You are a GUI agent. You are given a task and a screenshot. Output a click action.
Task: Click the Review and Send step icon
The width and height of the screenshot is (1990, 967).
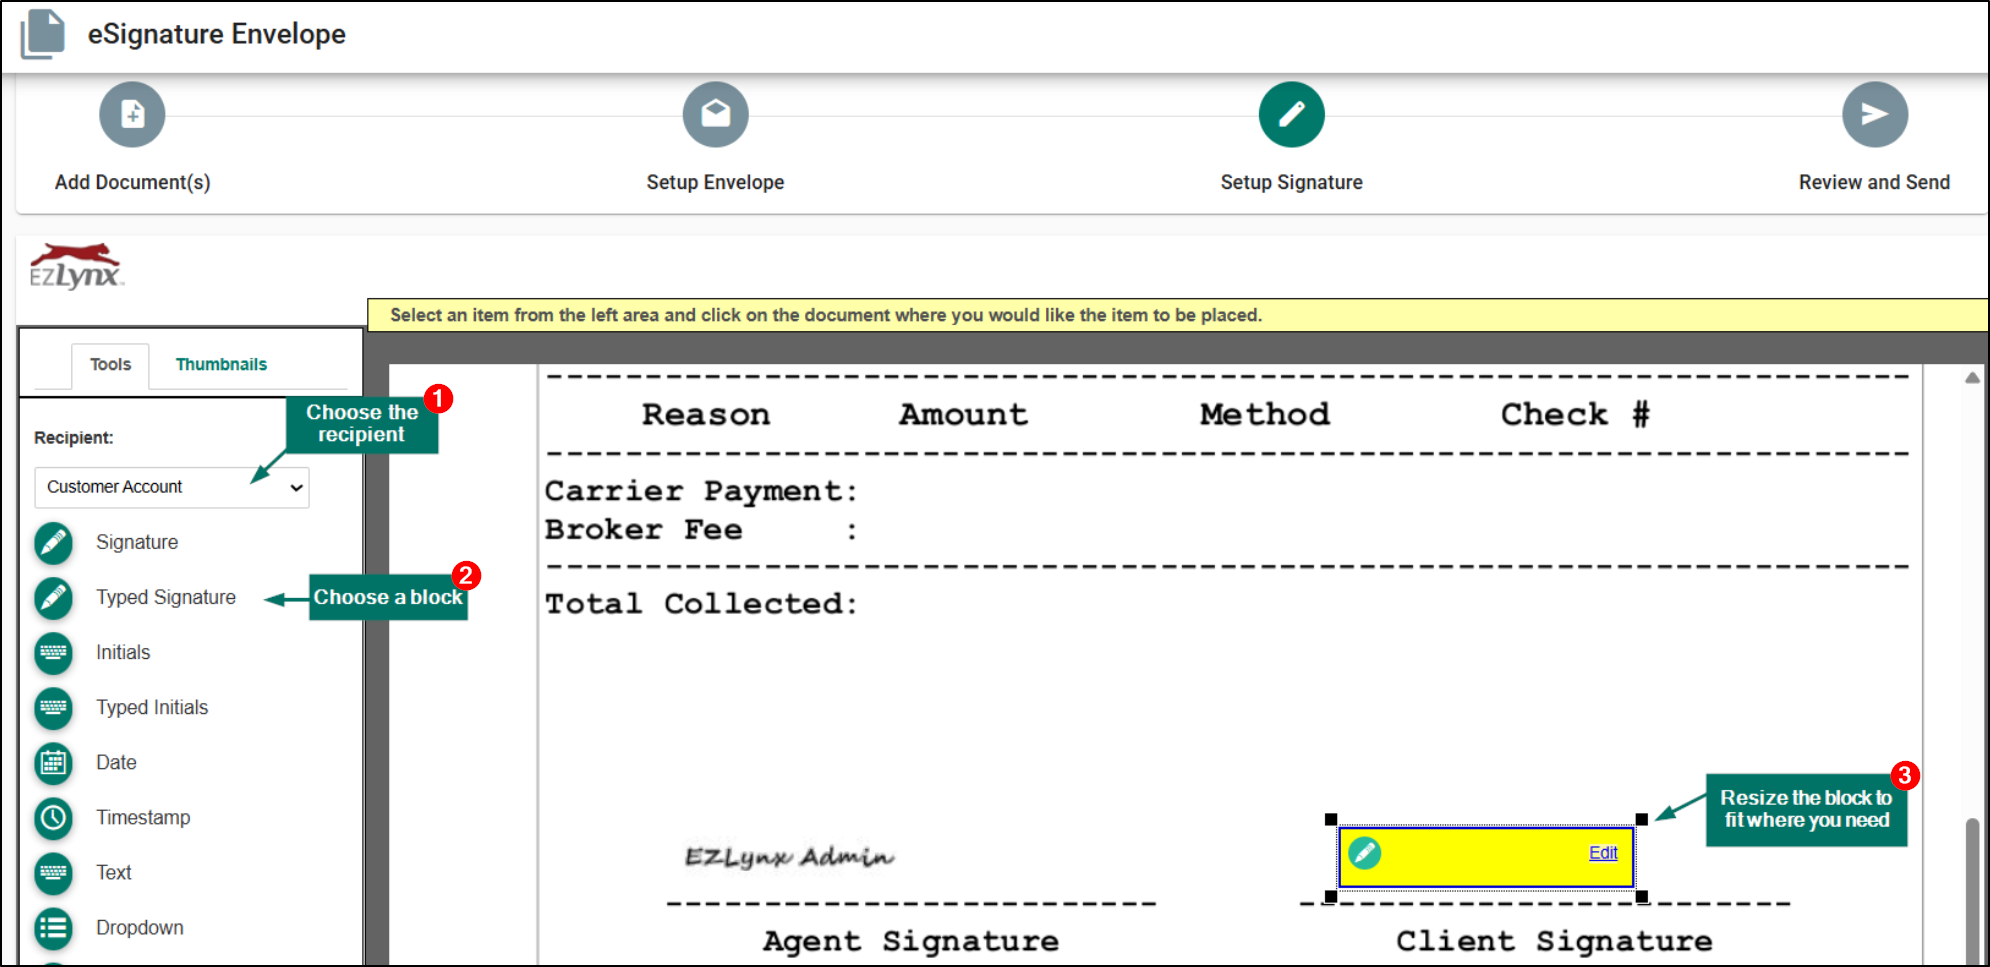pyautogui.click(x=1873, y=114)
